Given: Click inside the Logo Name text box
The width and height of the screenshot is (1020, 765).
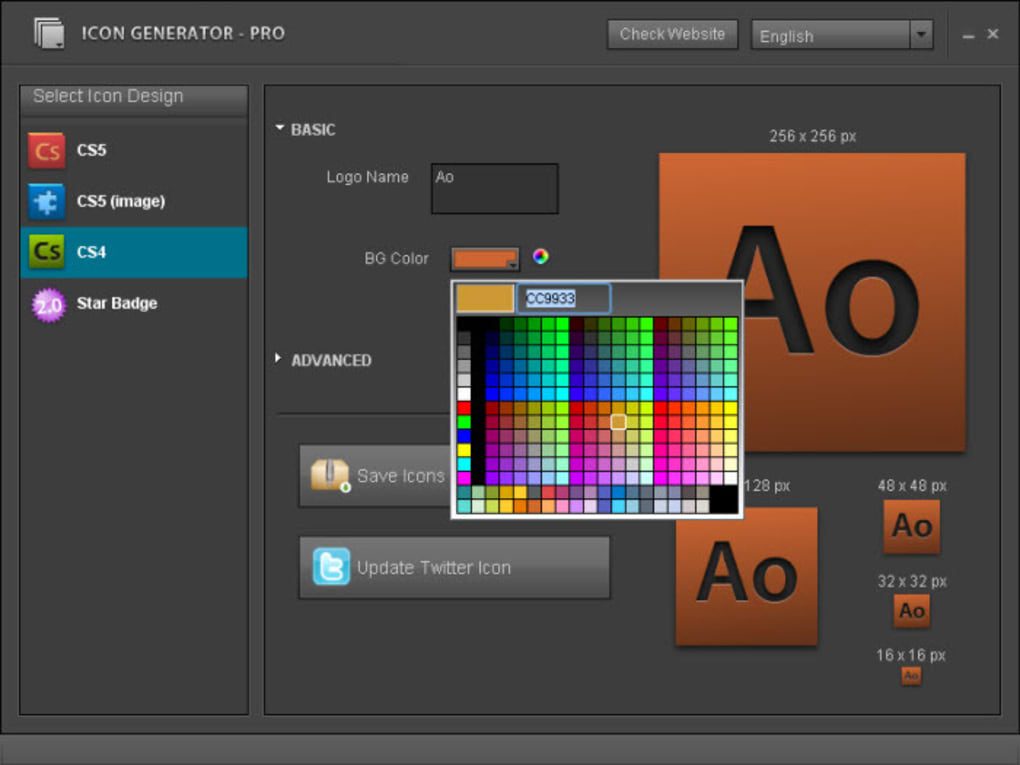Looking at the screenshot, I should [493, 188].
